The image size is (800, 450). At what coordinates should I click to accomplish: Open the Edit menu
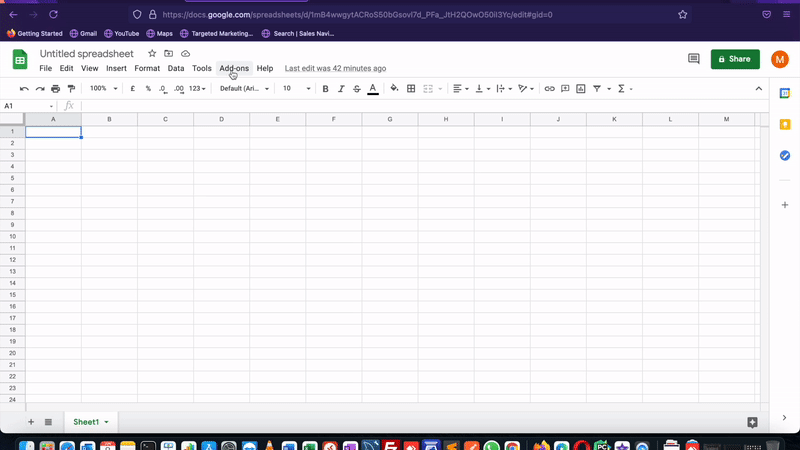click(x=66, y=68)
